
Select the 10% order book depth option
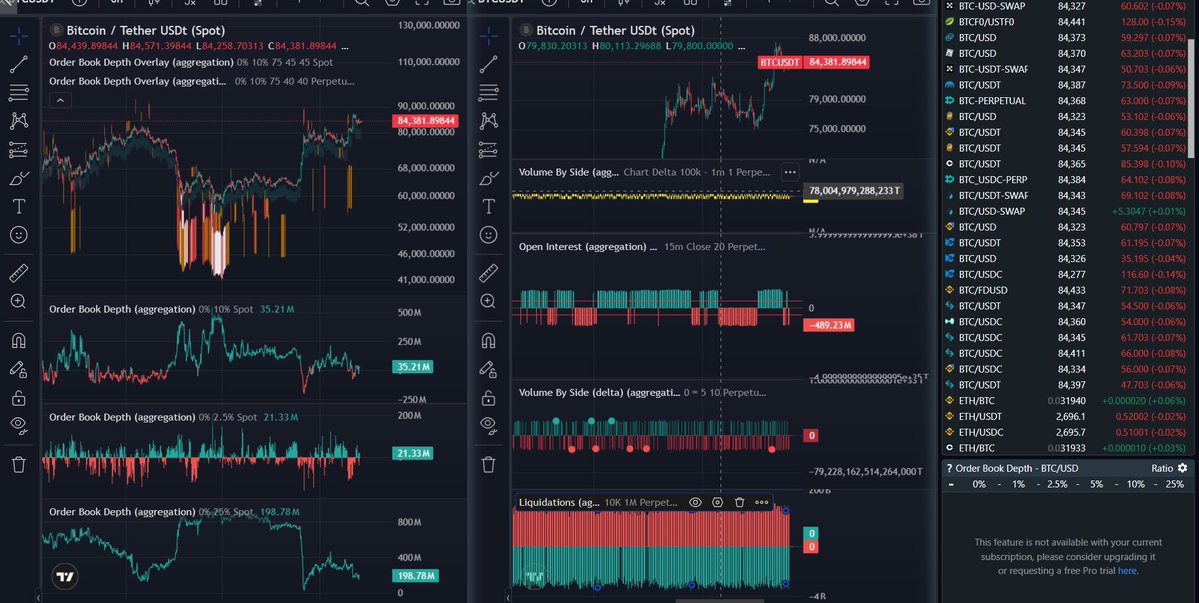[x=1136, y=485]
